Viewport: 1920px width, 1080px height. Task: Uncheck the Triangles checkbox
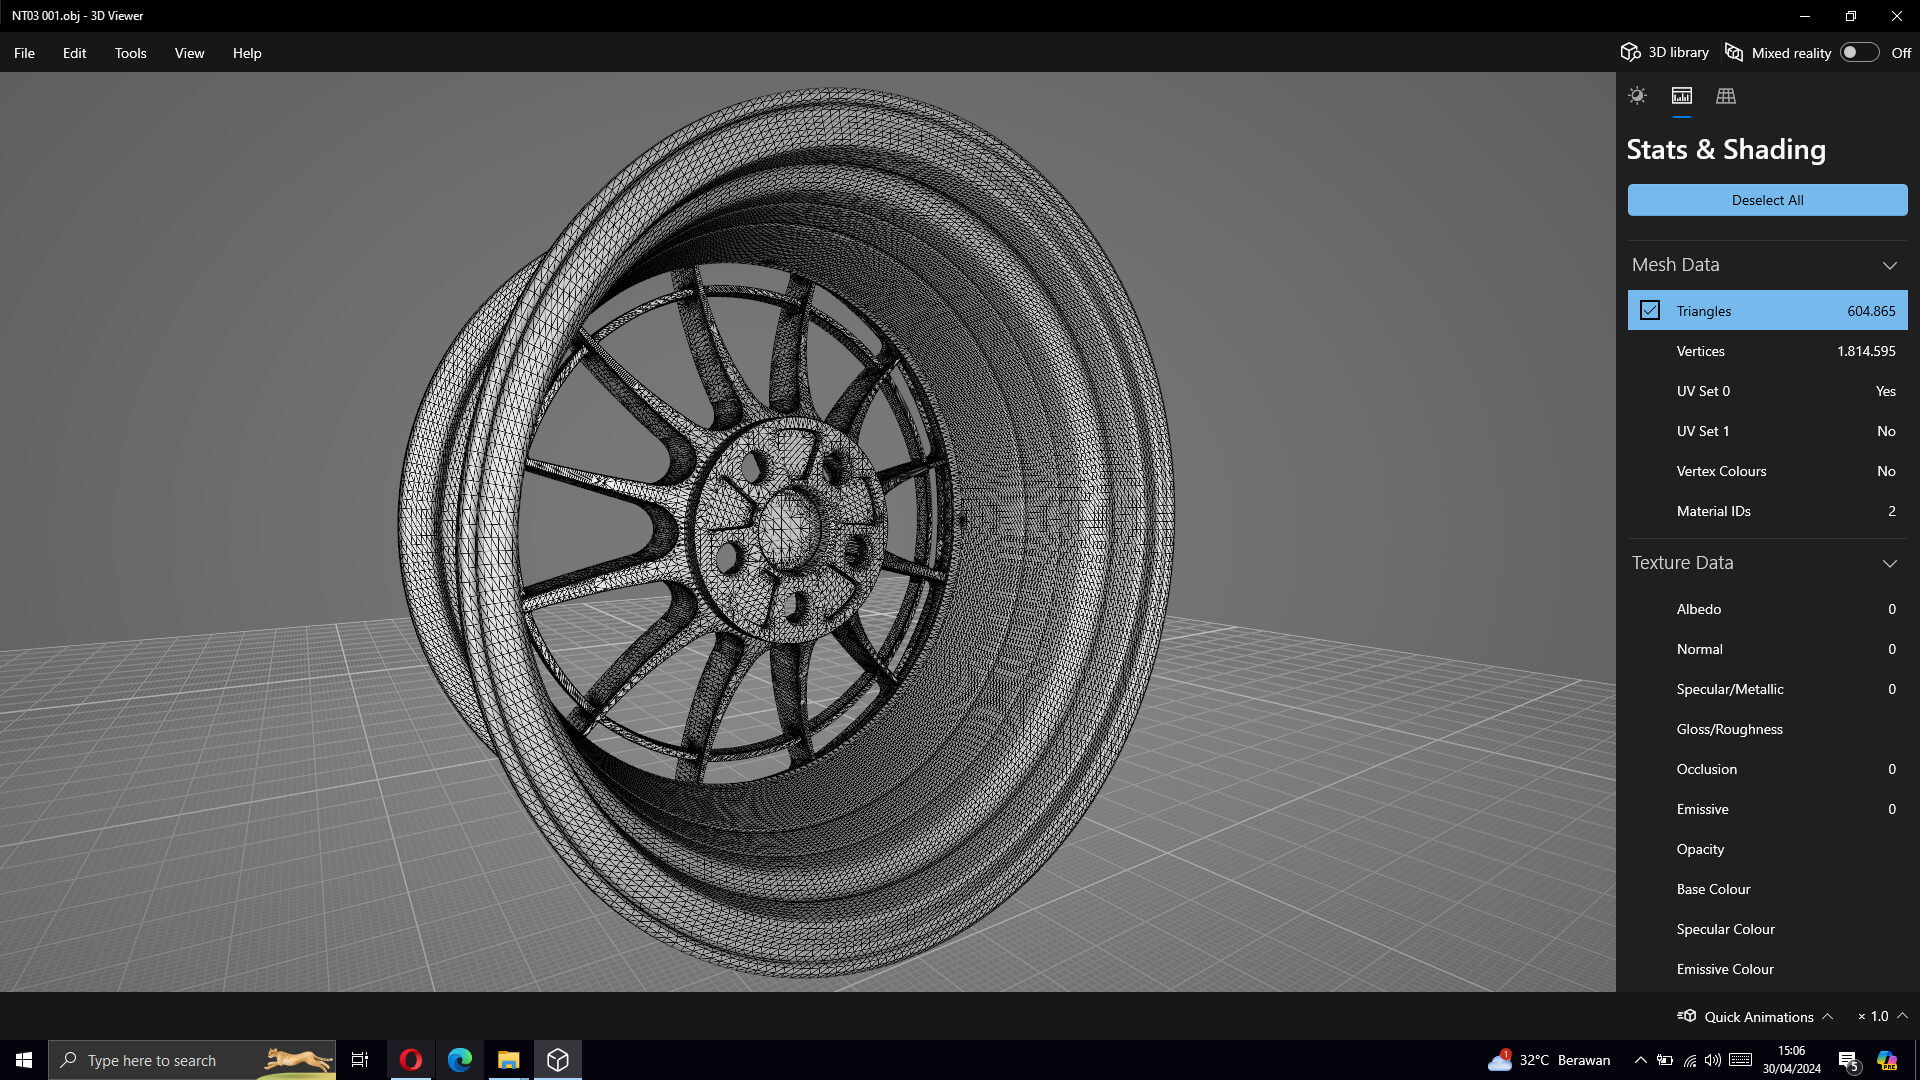click(1650, 311)
